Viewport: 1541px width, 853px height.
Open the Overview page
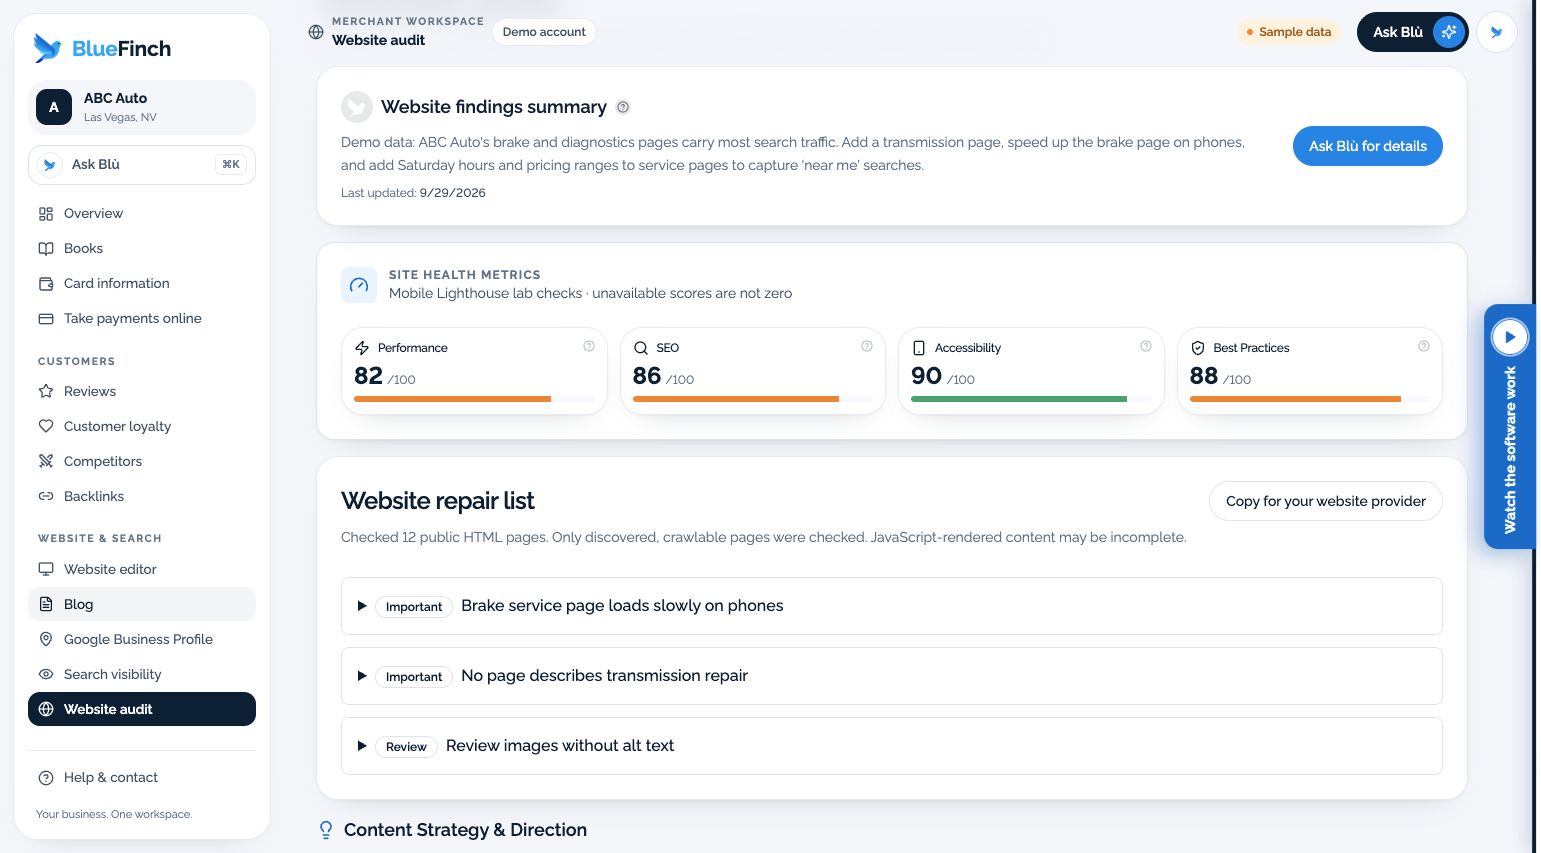(x=142, y=213)
